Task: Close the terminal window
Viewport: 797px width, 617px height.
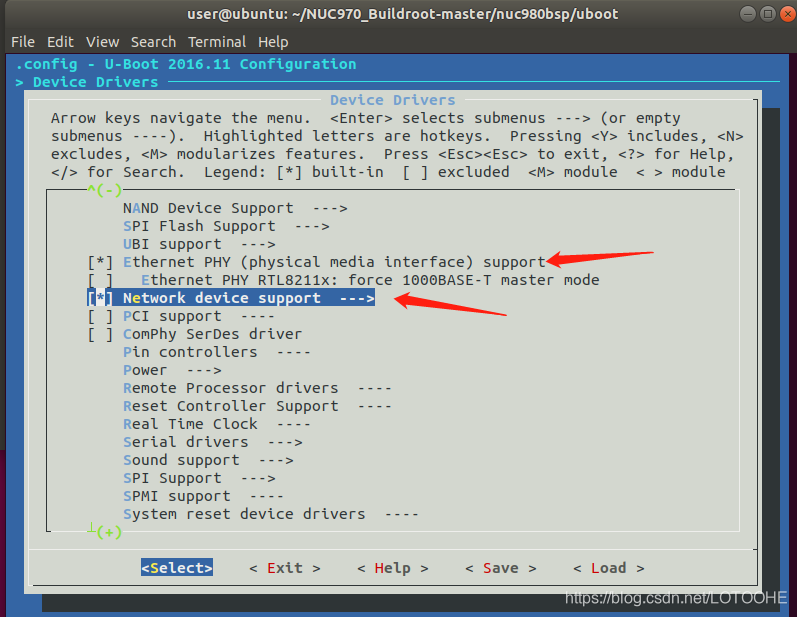Action: [x=788, y=14]
